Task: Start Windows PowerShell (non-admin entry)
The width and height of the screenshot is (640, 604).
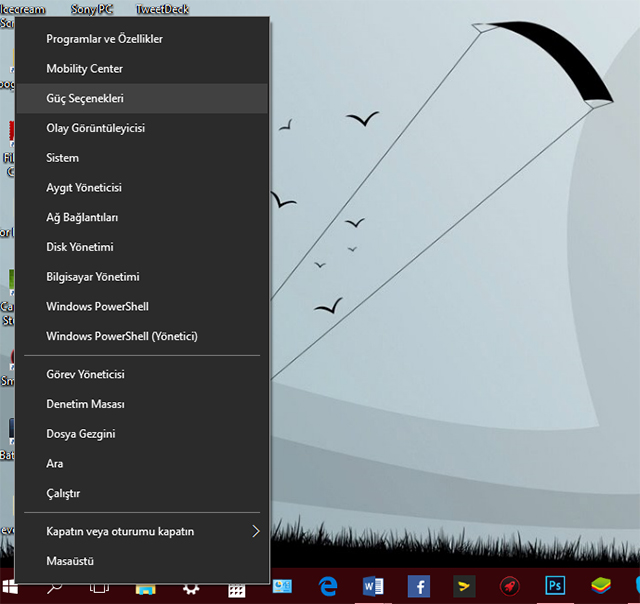Action: click(x=142, y=307)
